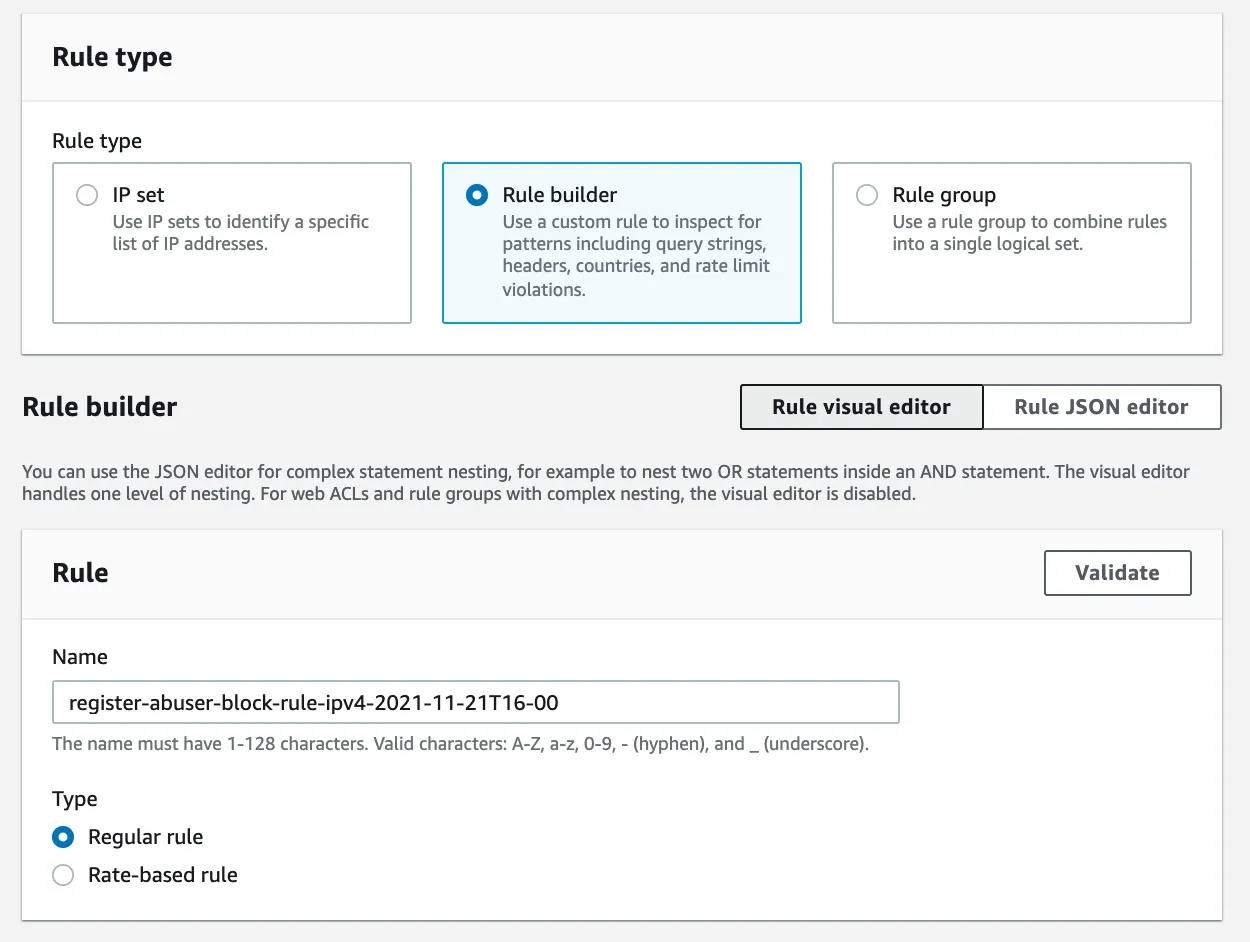The width and height of the screenshot is (1250, 942).
Task: Click the 'Rule' panel heading
Action: click(80, 573)
